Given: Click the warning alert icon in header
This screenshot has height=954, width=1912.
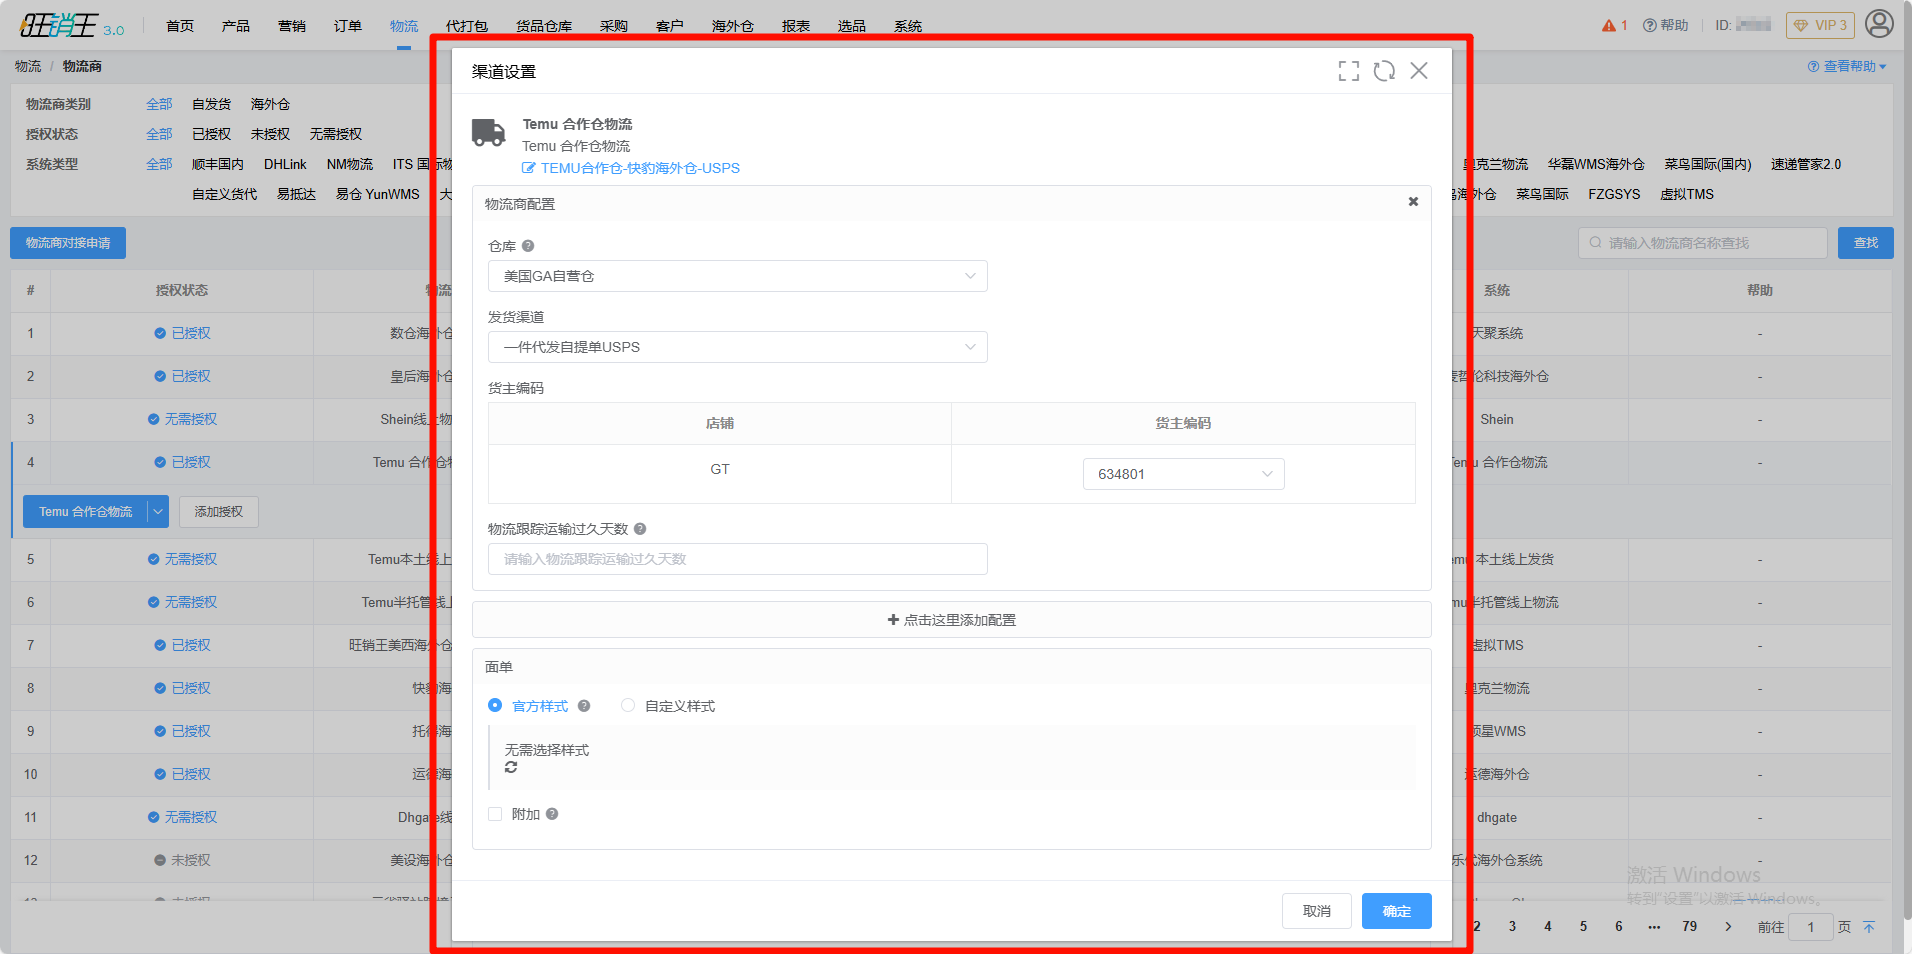Looking at the screenshot, I should (1609, 25).
